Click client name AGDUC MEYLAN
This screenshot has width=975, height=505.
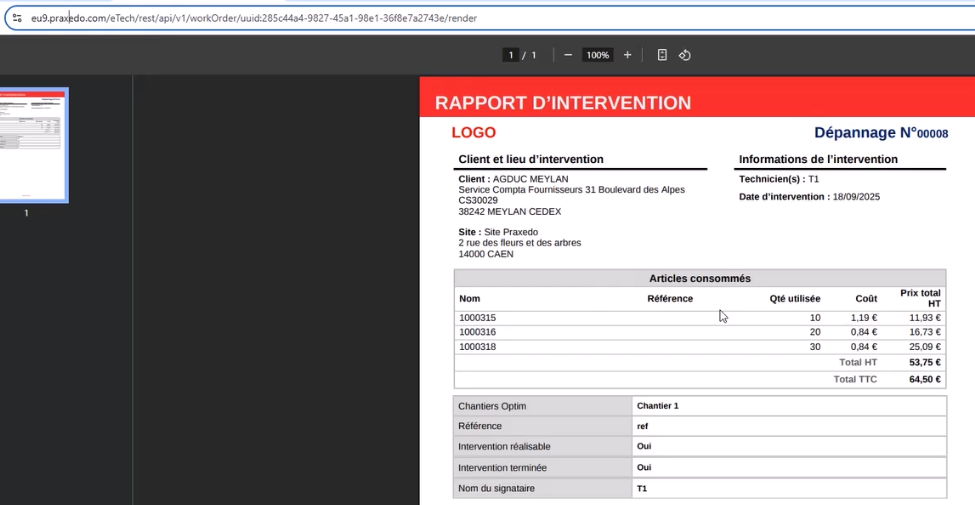tap(530, 179)
